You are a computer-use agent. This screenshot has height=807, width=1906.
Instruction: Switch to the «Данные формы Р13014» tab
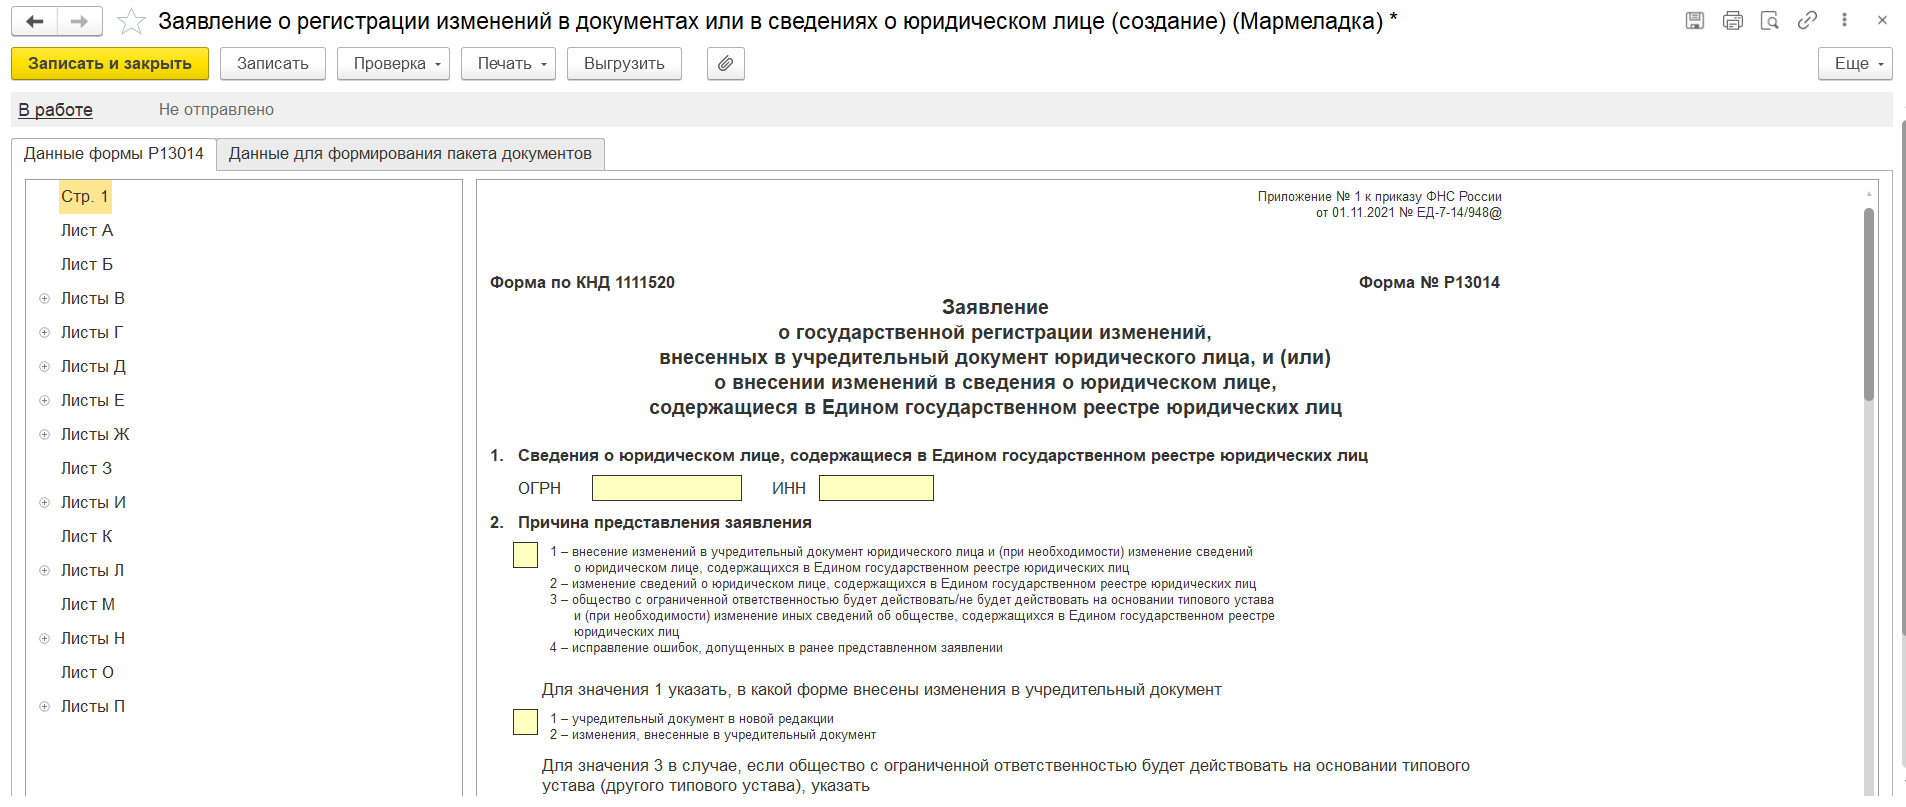(114, 154)
